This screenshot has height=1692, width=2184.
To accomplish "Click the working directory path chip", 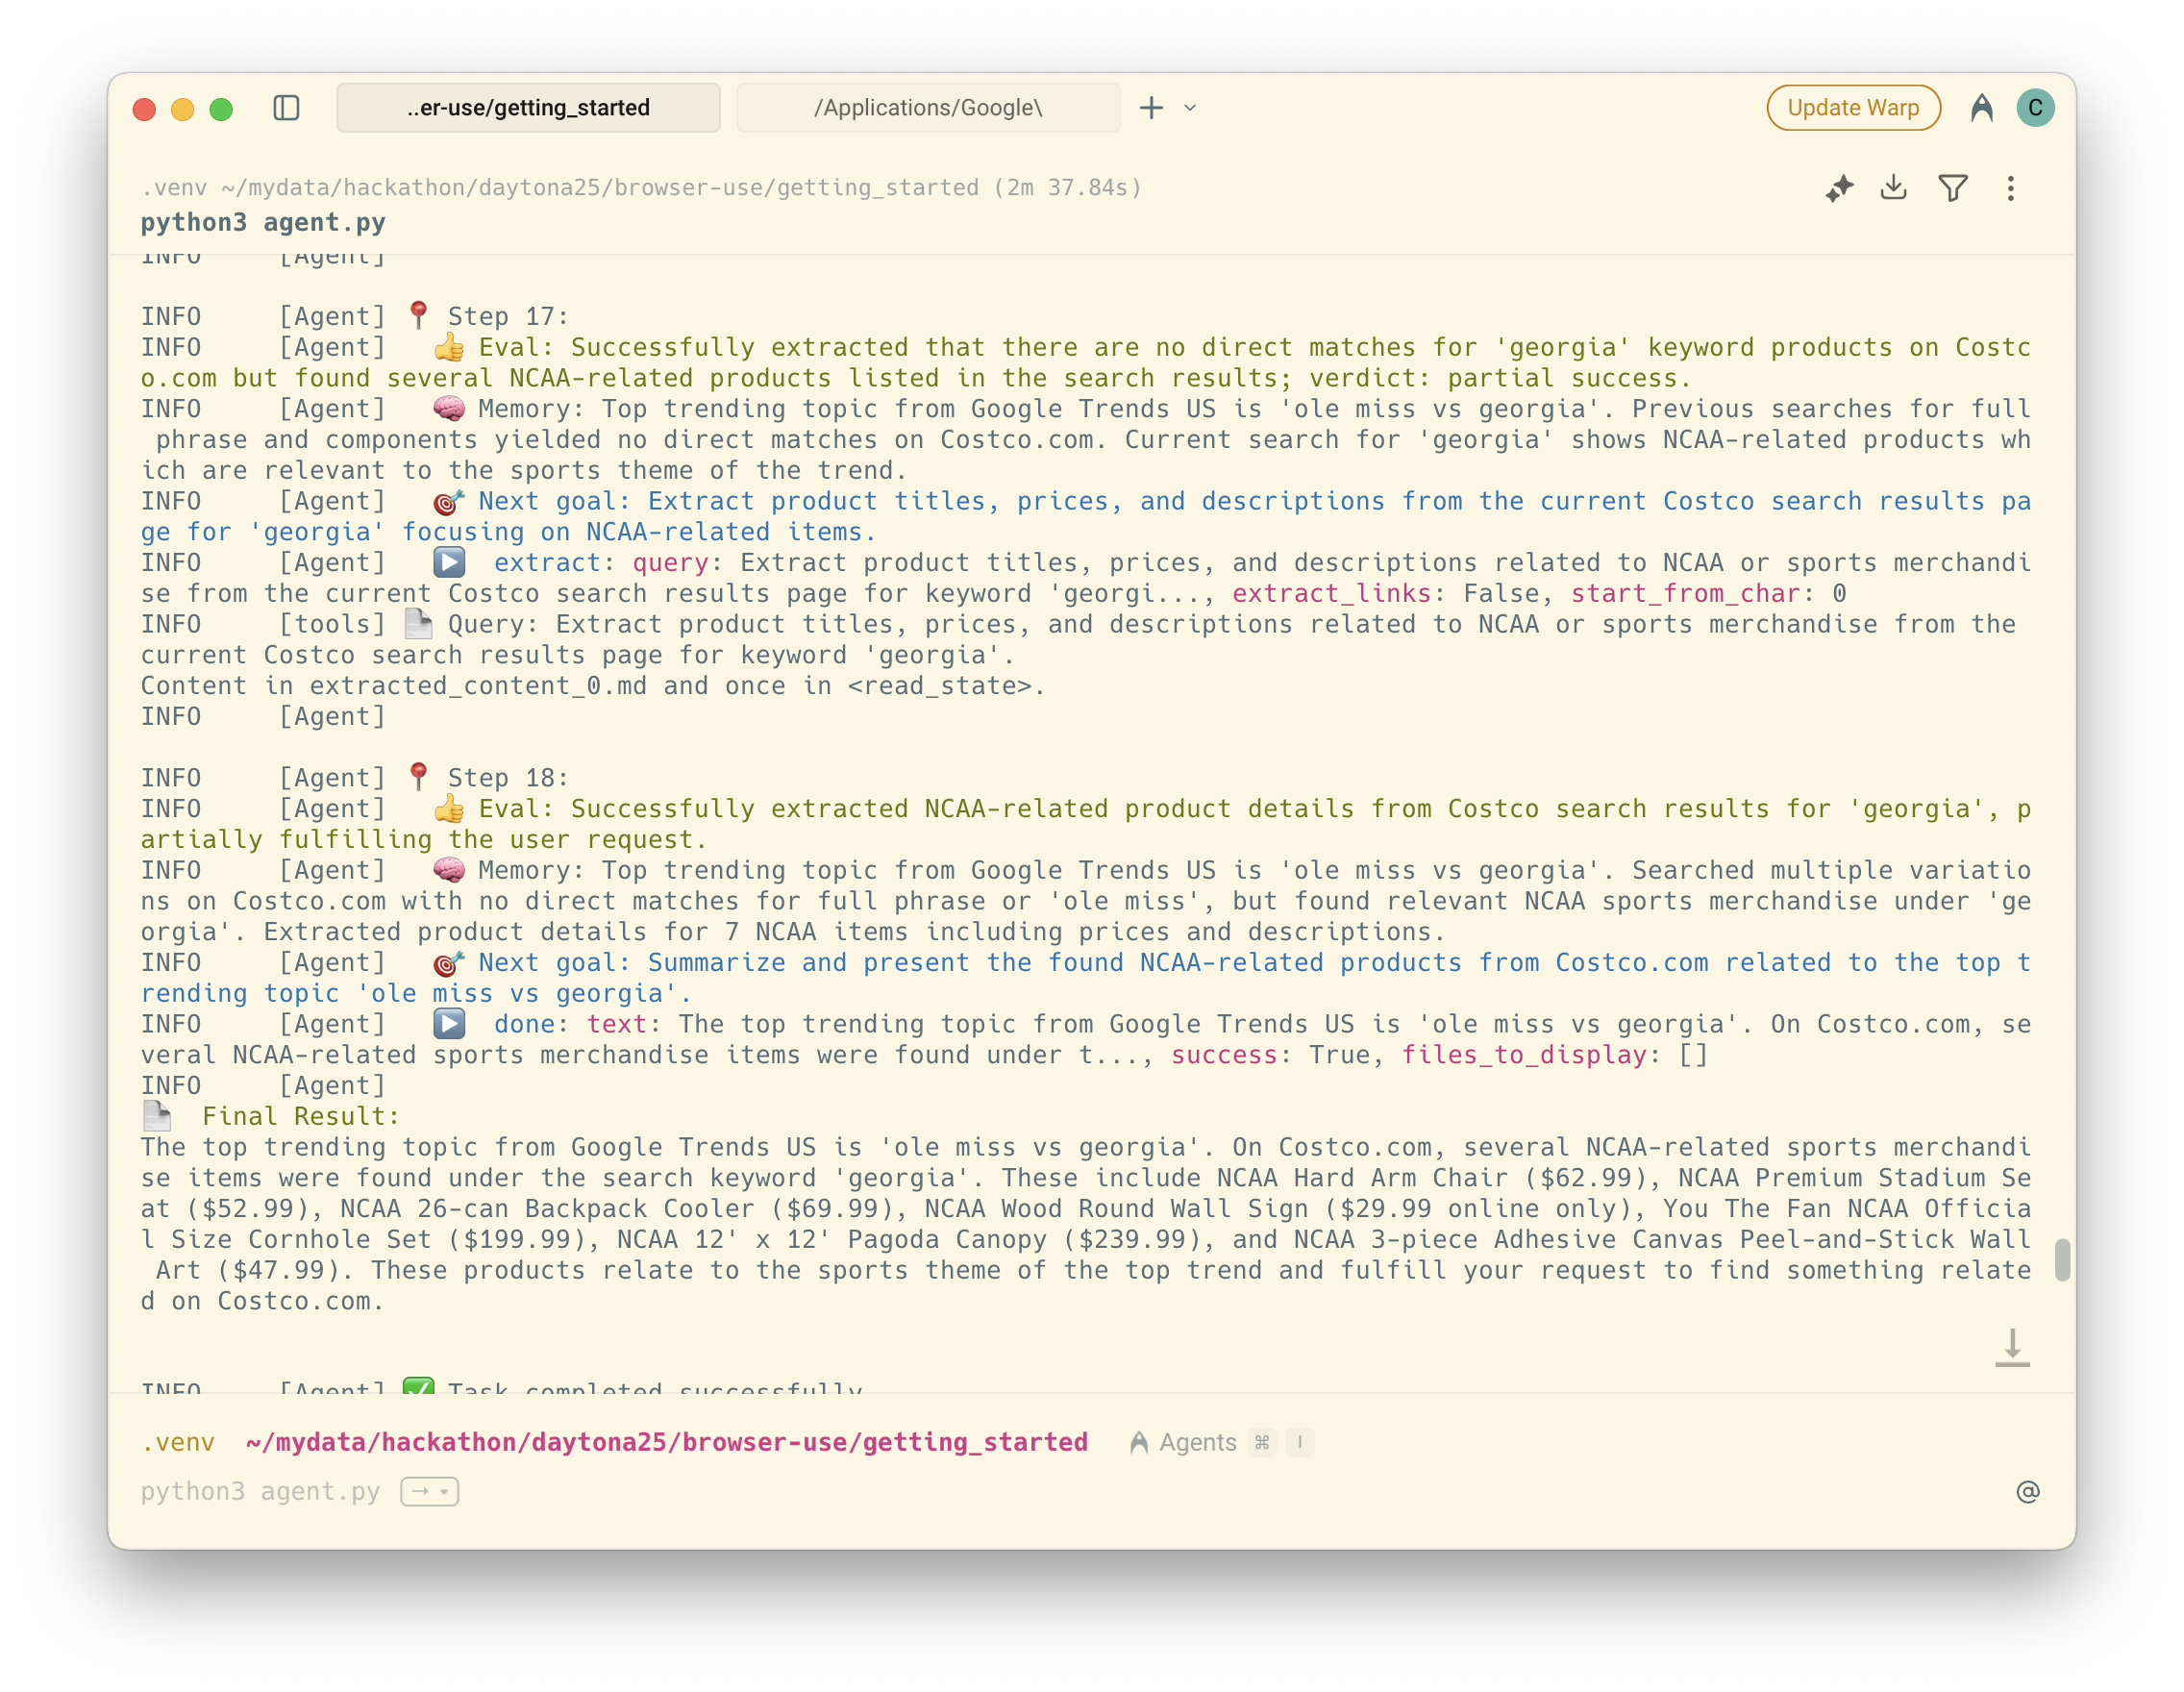I will [666, 1442].
